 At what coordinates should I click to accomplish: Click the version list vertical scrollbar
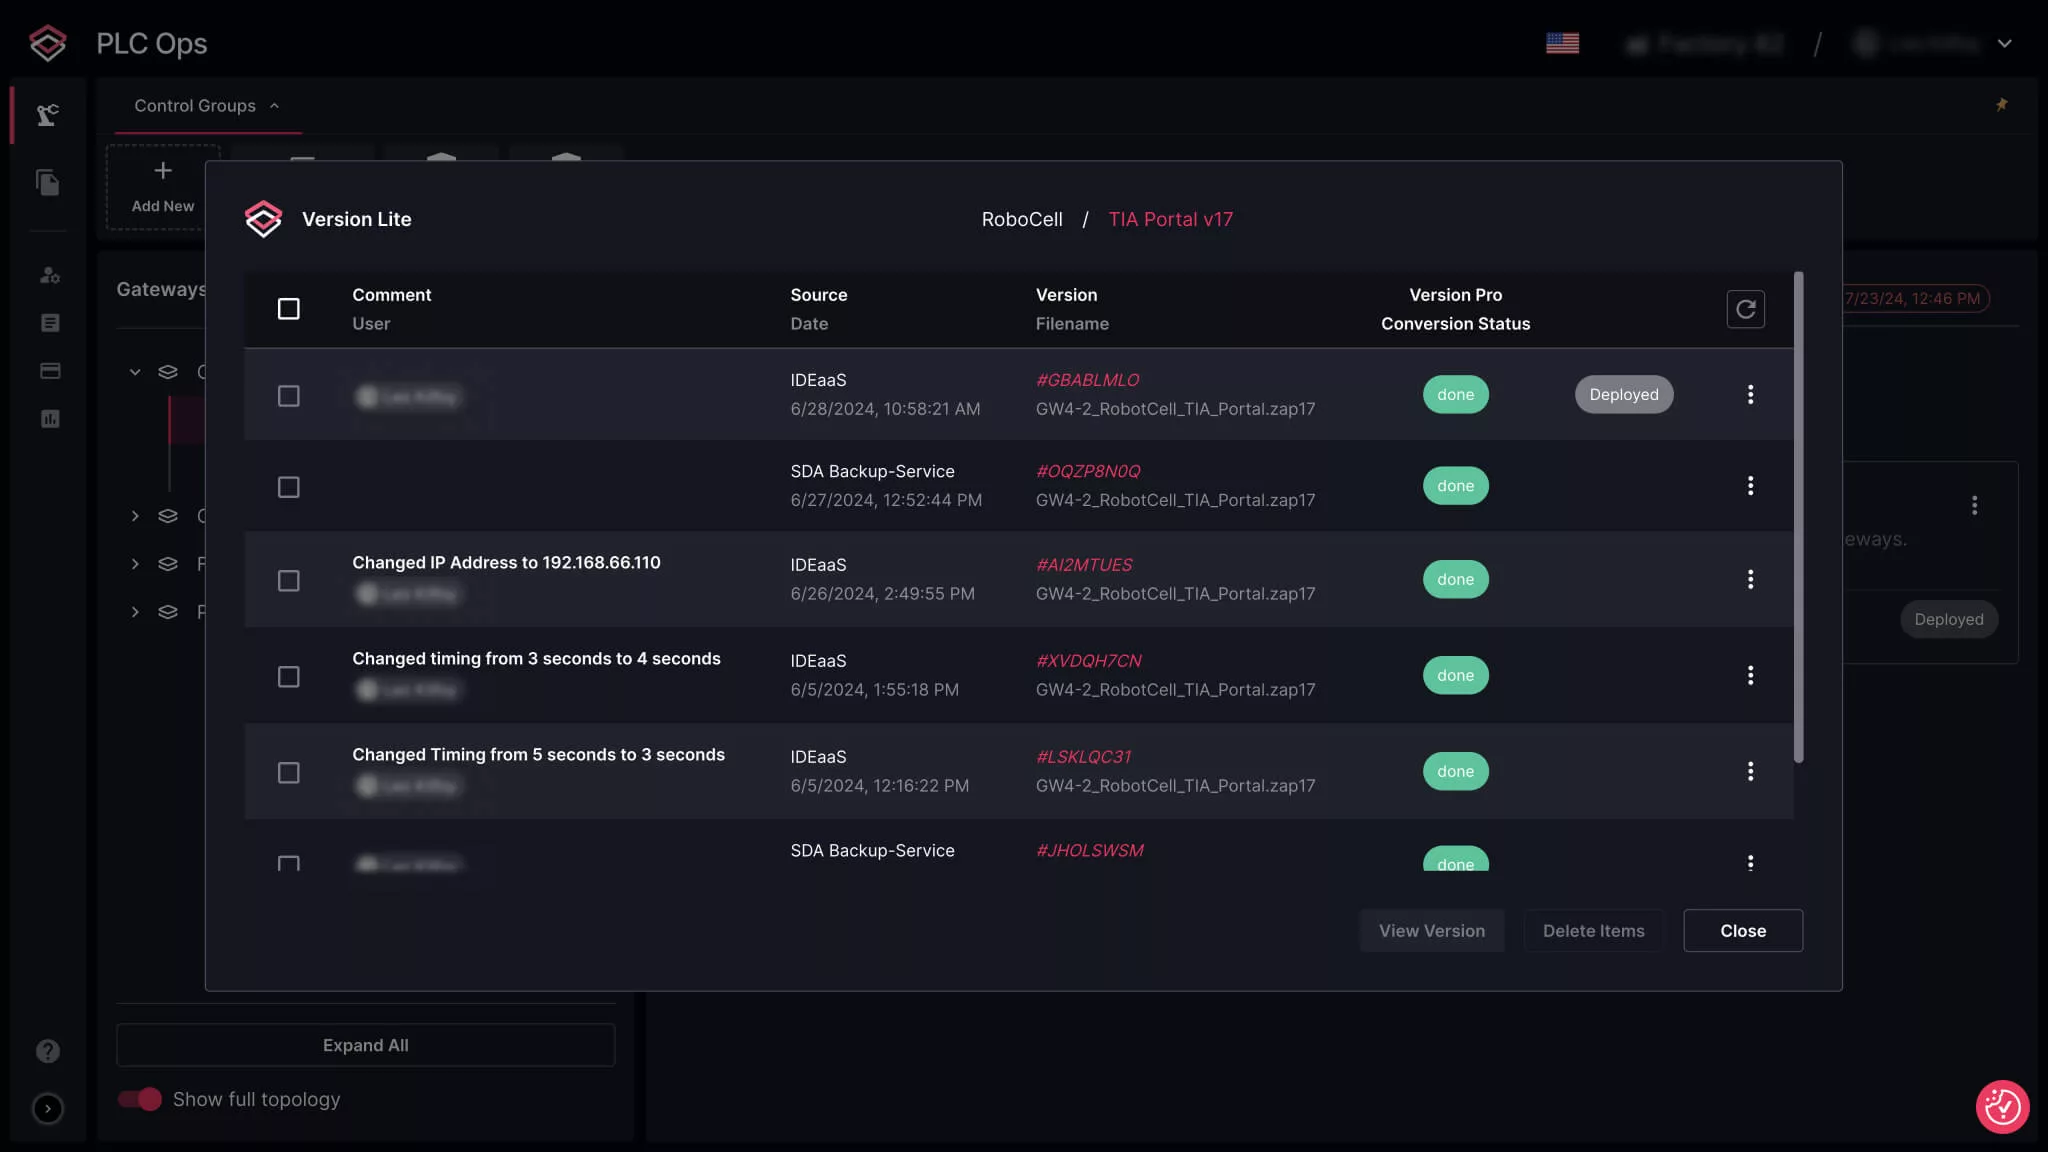tap(1798, 516)
